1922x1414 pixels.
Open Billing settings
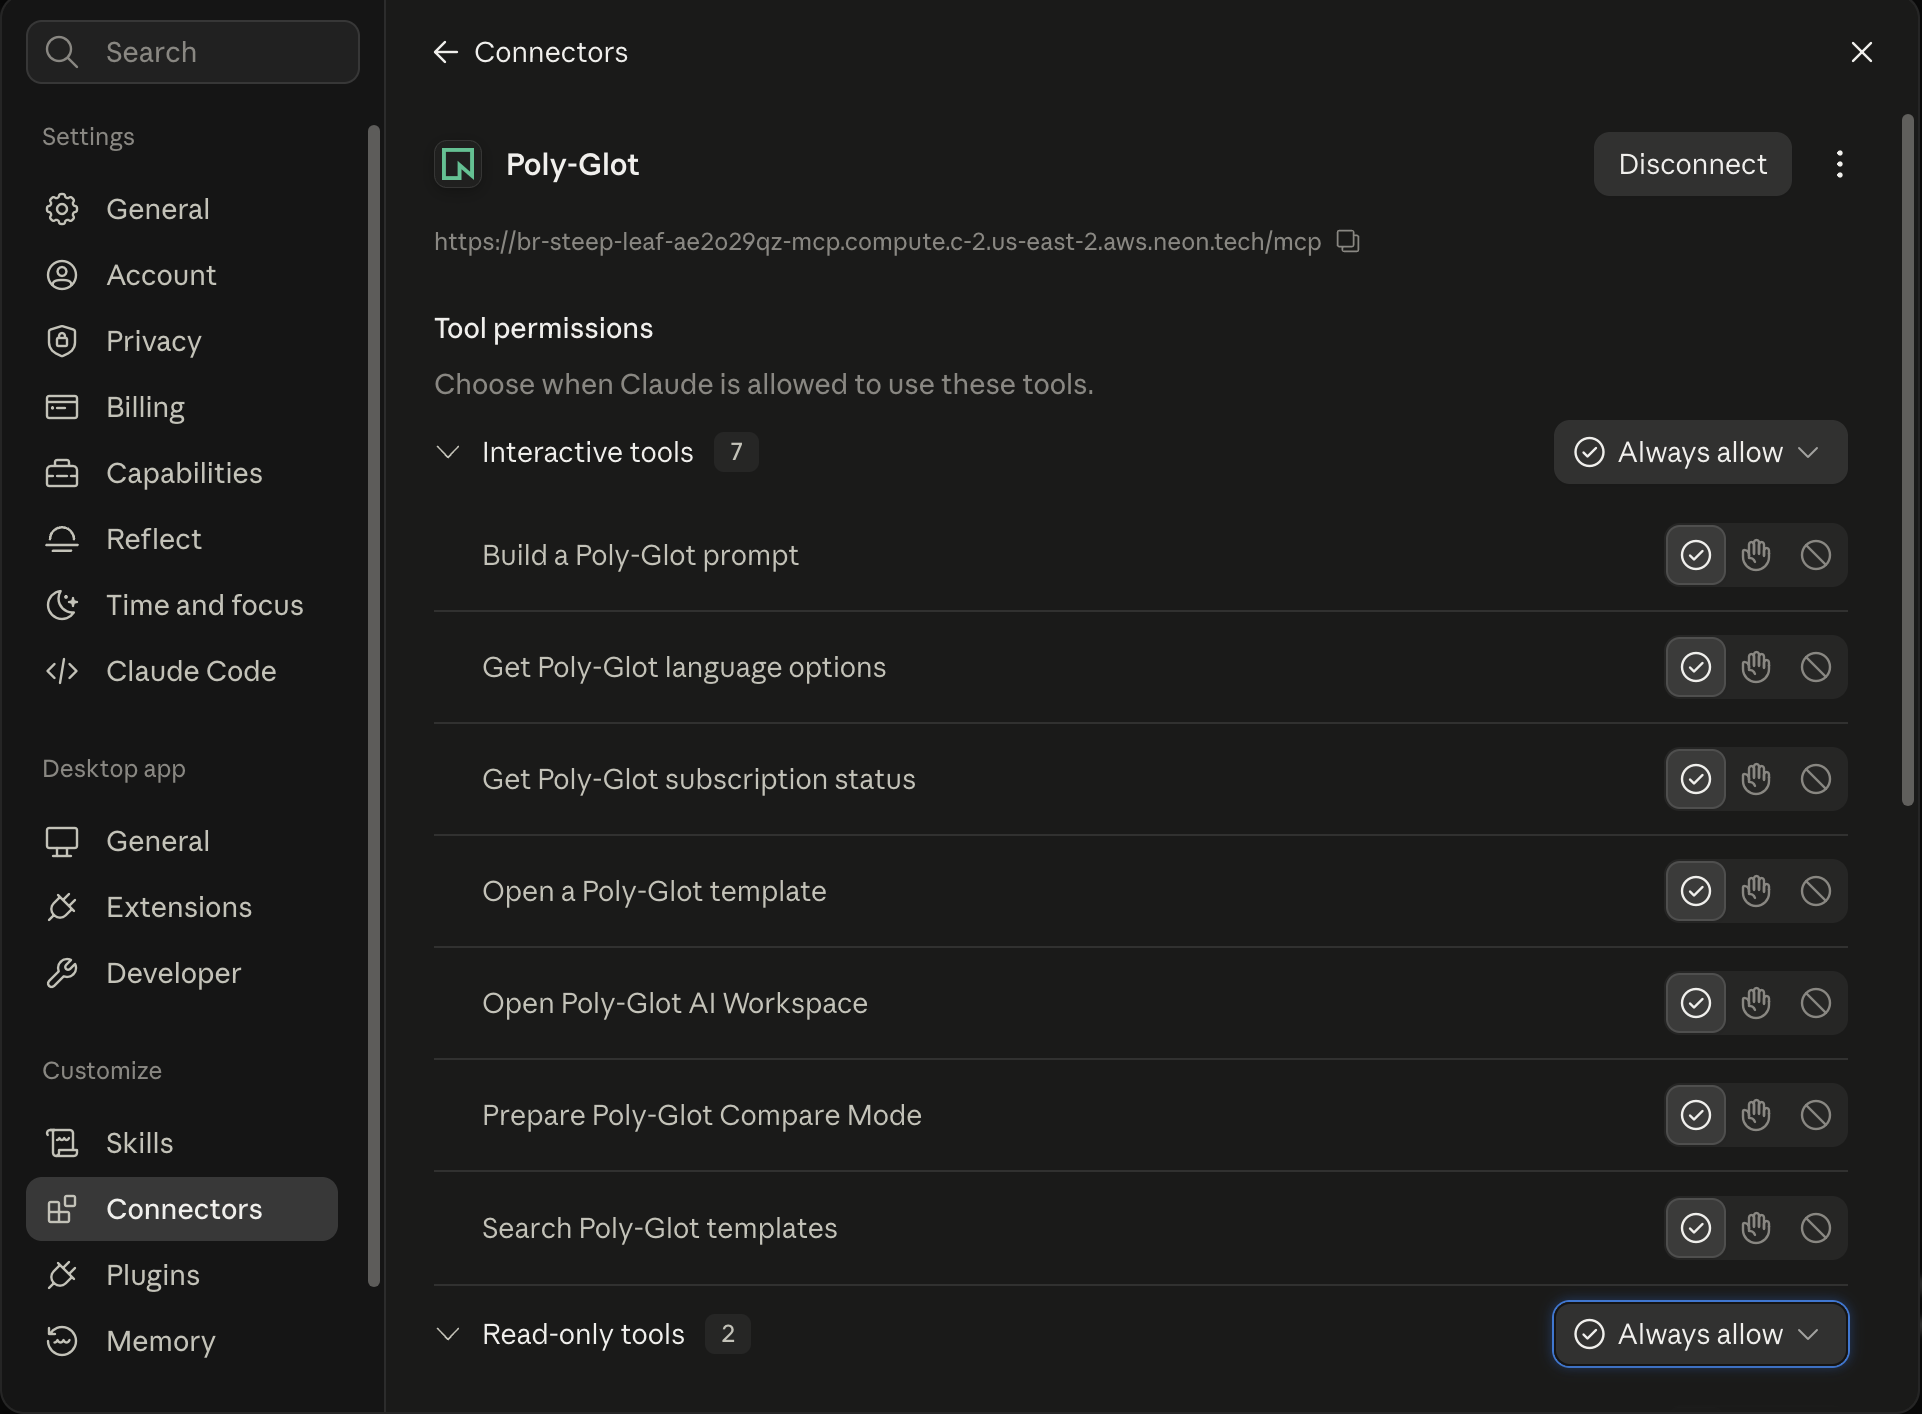tap(182, 407)
